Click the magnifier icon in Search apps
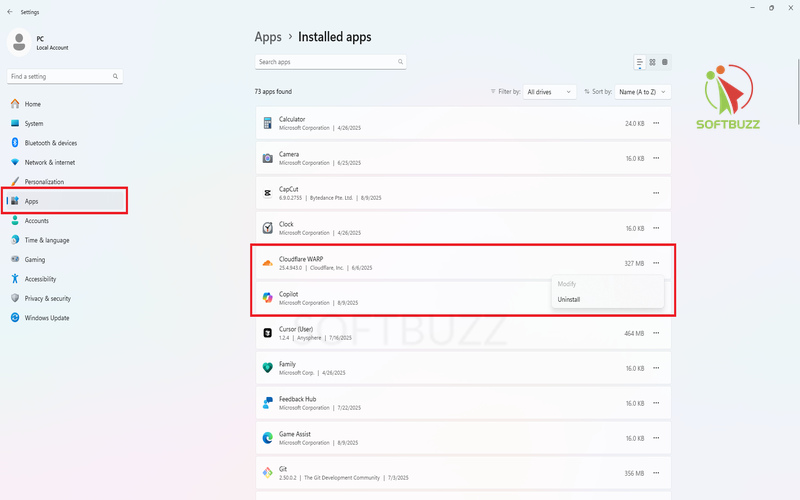This screenshot has height=500, width=800. click(401, 62)
